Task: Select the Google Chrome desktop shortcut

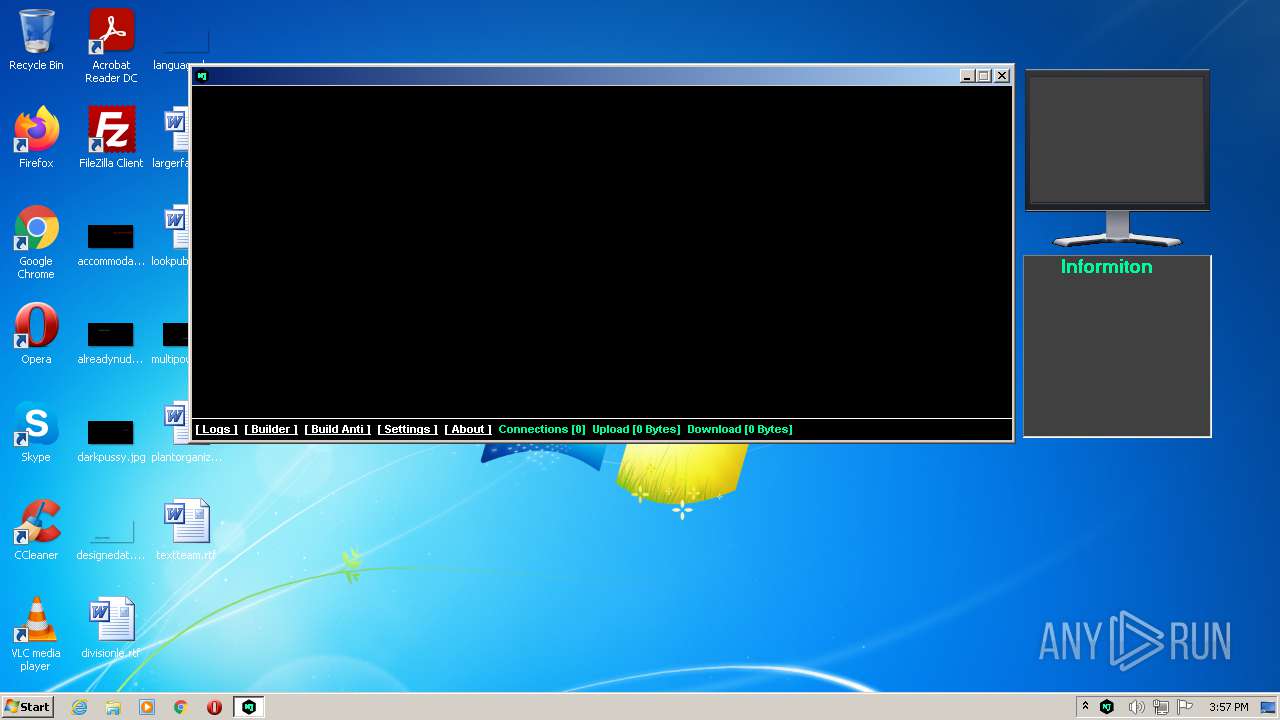Action: 36,243
